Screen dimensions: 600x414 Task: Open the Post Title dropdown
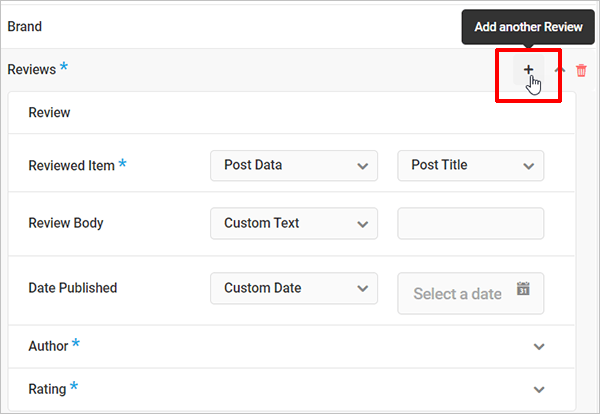(470, 165)
